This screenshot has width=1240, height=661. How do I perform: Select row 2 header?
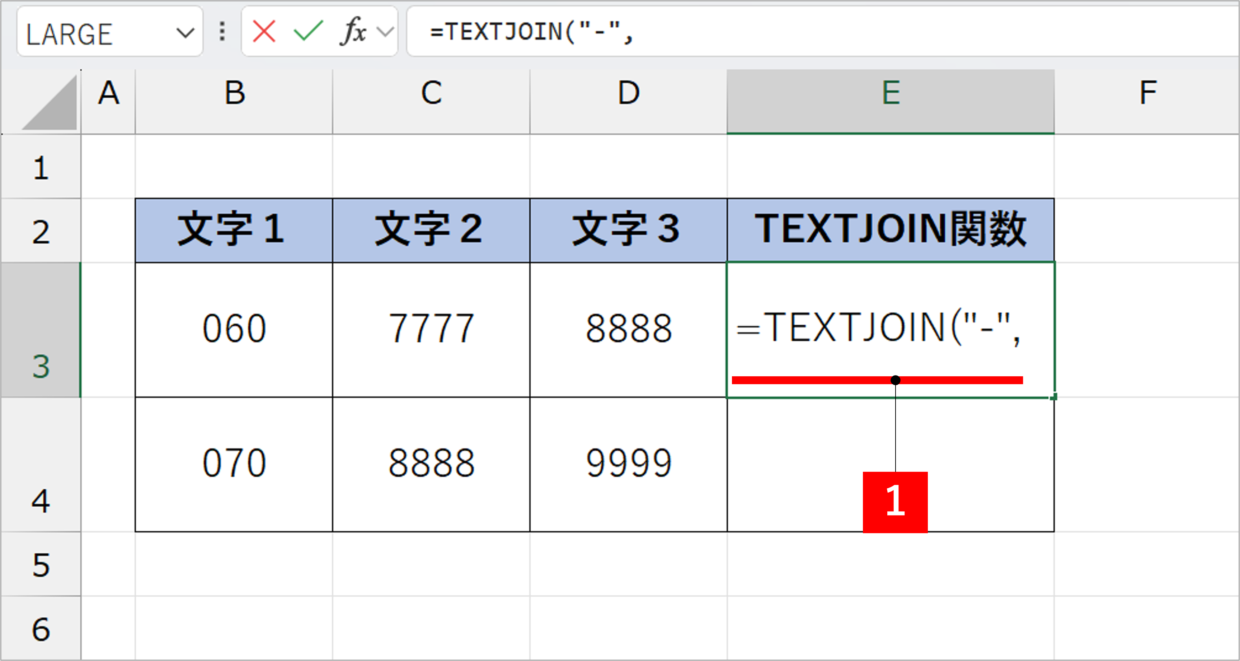(x=40, y=231)
